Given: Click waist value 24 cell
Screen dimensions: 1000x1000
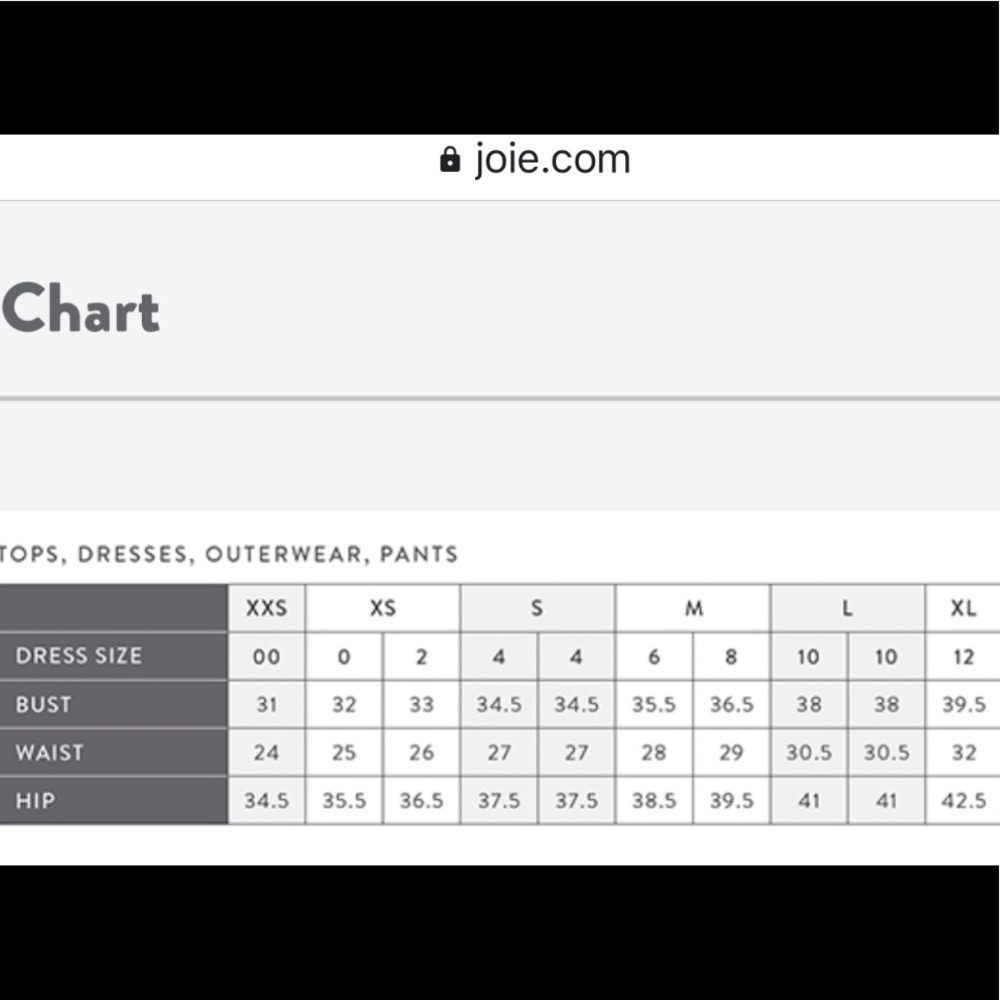Looking at the screenshot, I should (267, 753).
